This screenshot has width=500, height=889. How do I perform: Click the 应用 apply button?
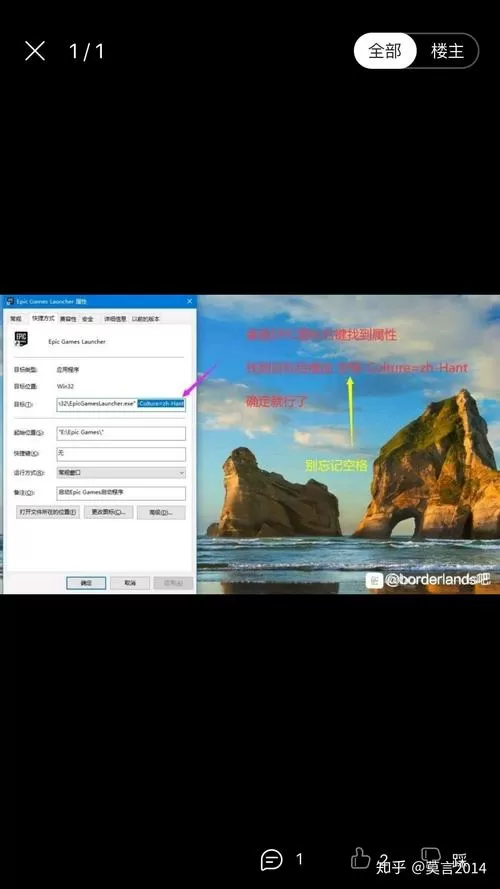click(x=173, y=582)
